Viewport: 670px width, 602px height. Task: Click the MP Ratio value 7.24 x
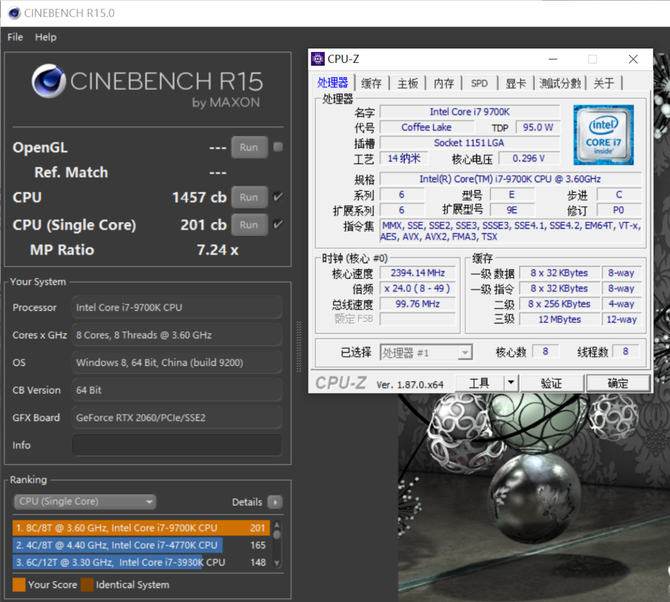pyautogui.click(x=217, y=250)
